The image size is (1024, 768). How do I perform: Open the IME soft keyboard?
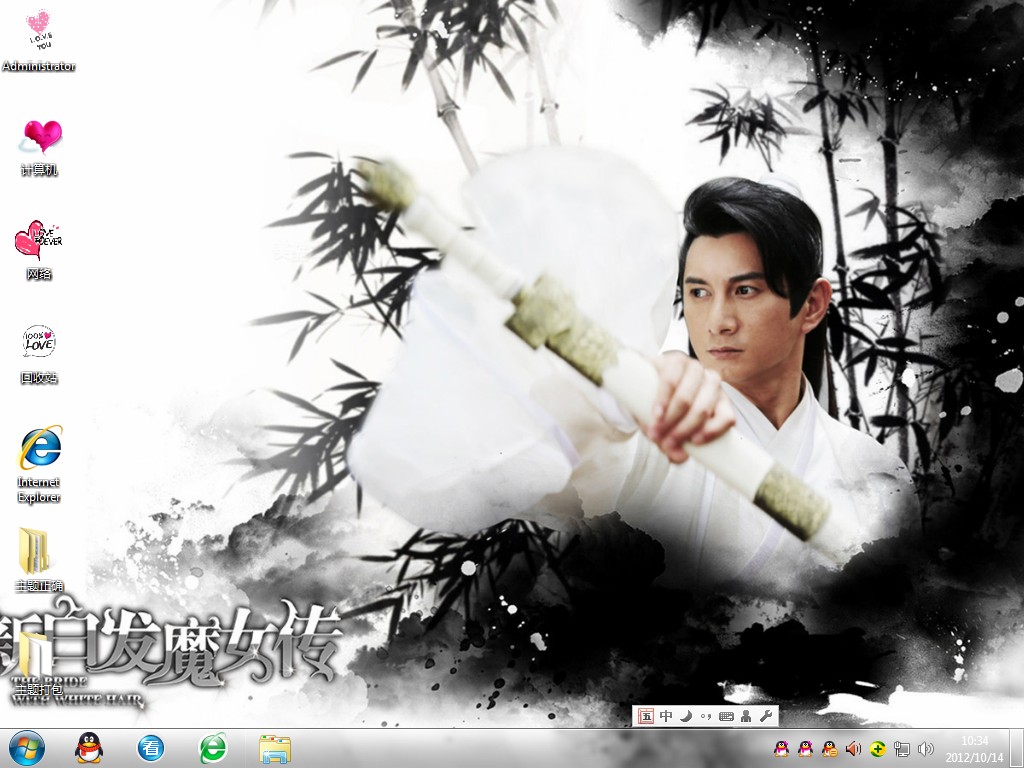[726, 716]
